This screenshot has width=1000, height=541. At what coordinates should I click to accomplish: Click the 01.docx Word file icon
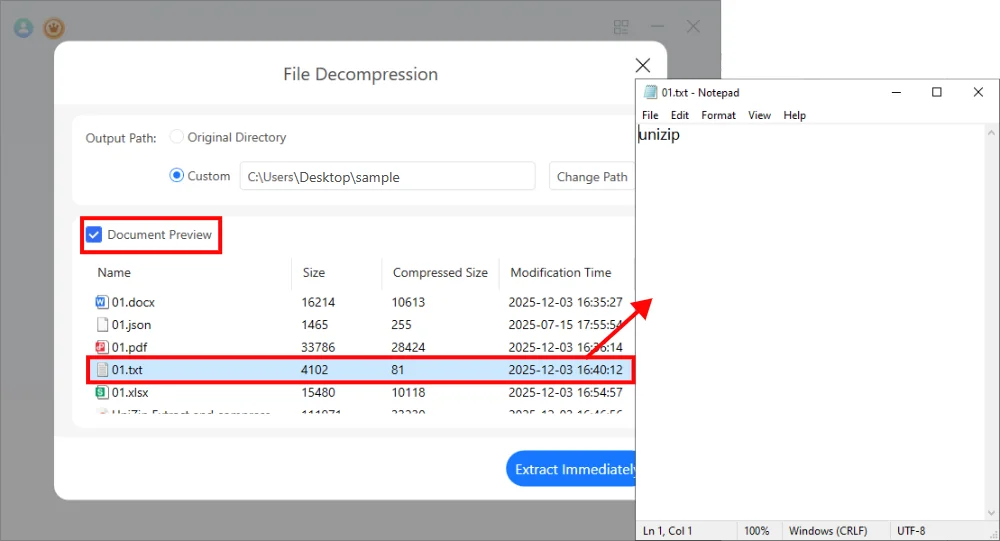(101, 302)
